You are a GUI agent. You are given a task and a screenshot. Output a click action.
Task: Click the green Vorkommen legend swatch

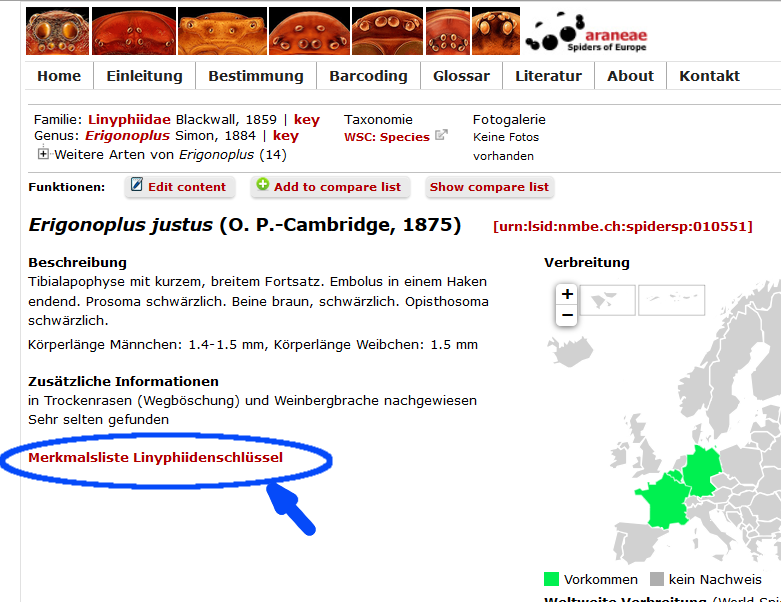click(551, 579)
